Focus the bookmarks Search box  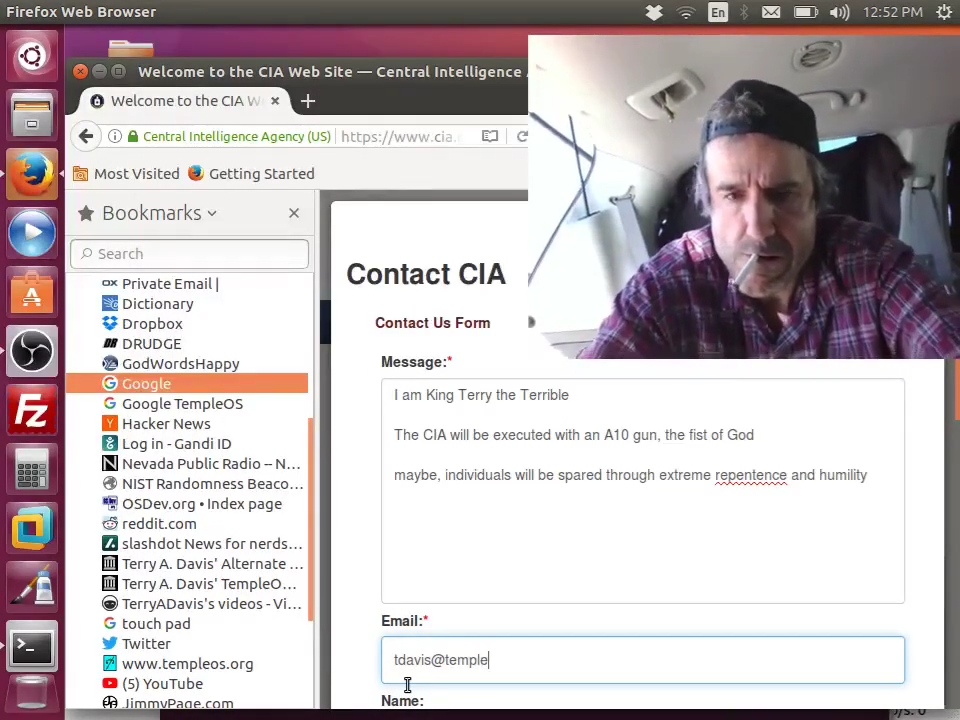(190, 253)
